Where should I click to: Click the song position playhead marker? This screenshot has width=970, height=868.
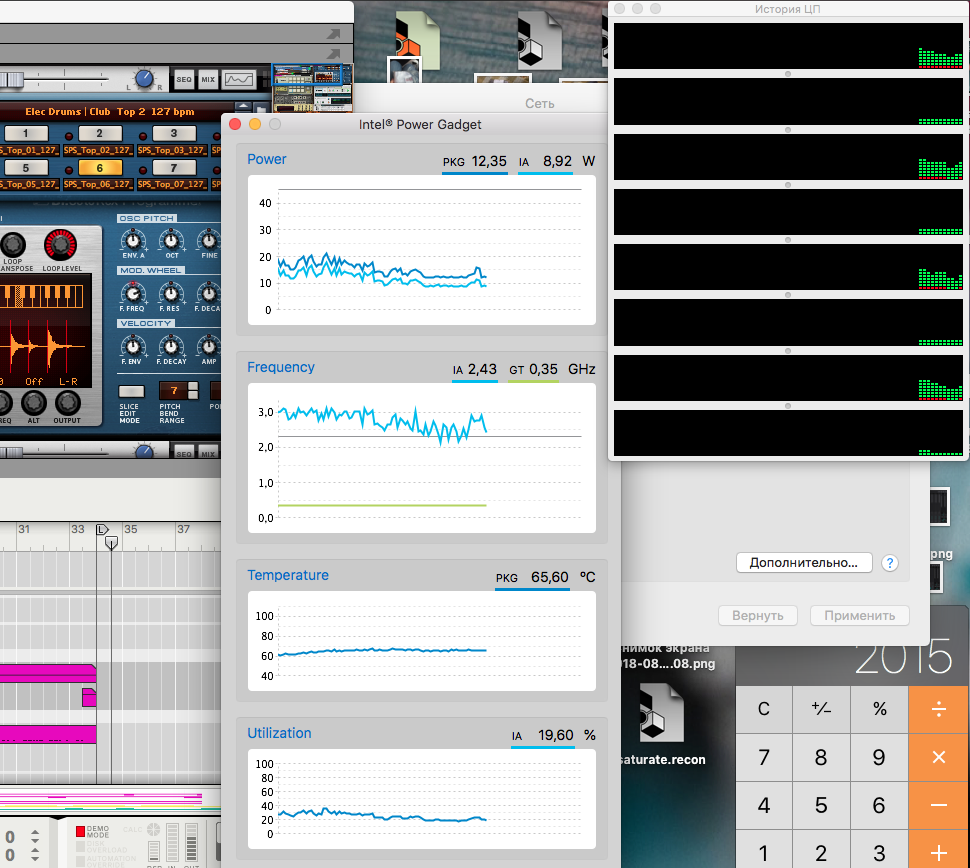click(111, 543)
